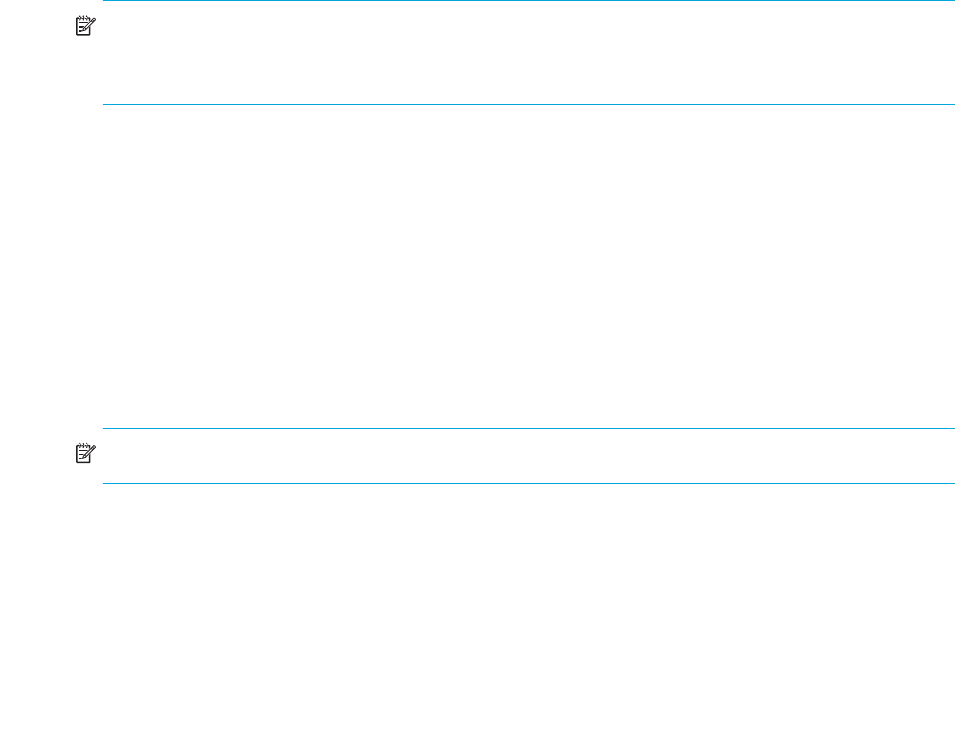Click the spiral binding of lower notepad icon
The height and width of the screenshot is (753, 955).
pos(83,445)
